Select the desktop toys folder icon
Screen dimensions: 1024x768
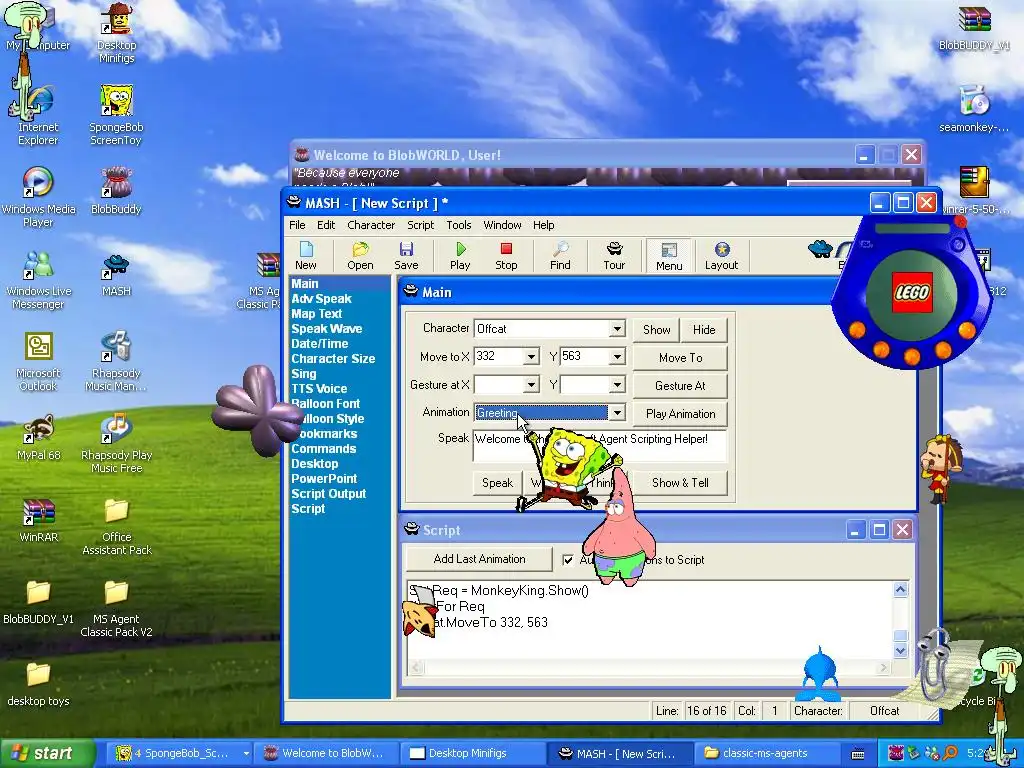coord(38,684)
